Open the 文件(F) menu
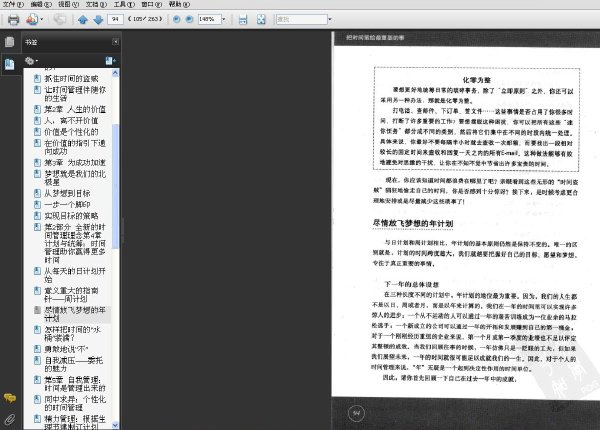Screen dimensions: 600x430 pyautogui.click(x=13, y=4)
